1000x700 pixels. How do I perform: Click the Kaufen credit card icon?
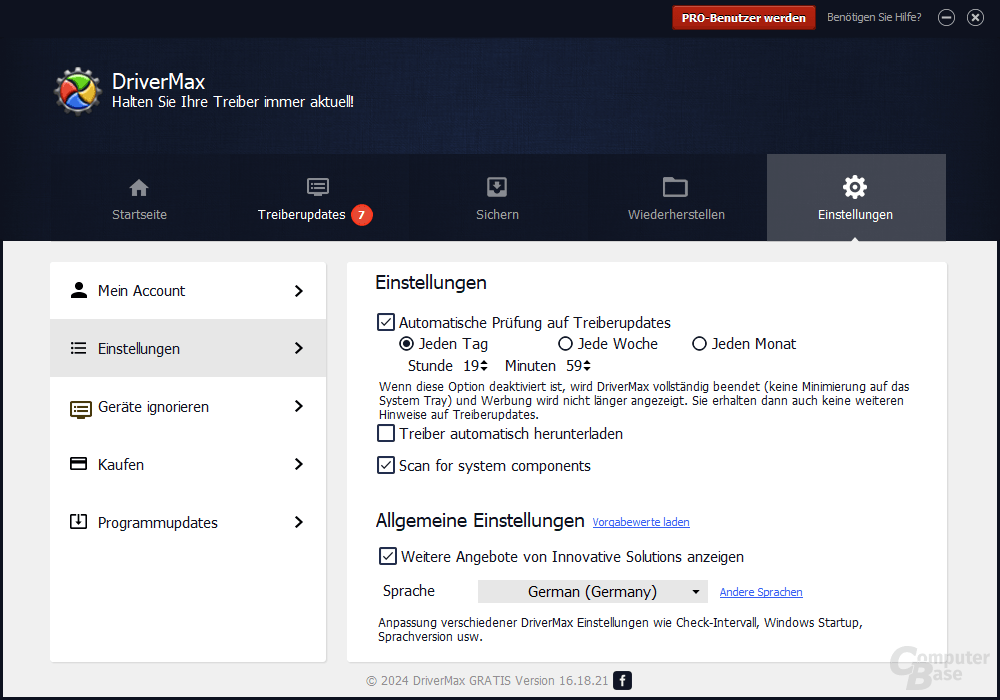coord(78,463)
